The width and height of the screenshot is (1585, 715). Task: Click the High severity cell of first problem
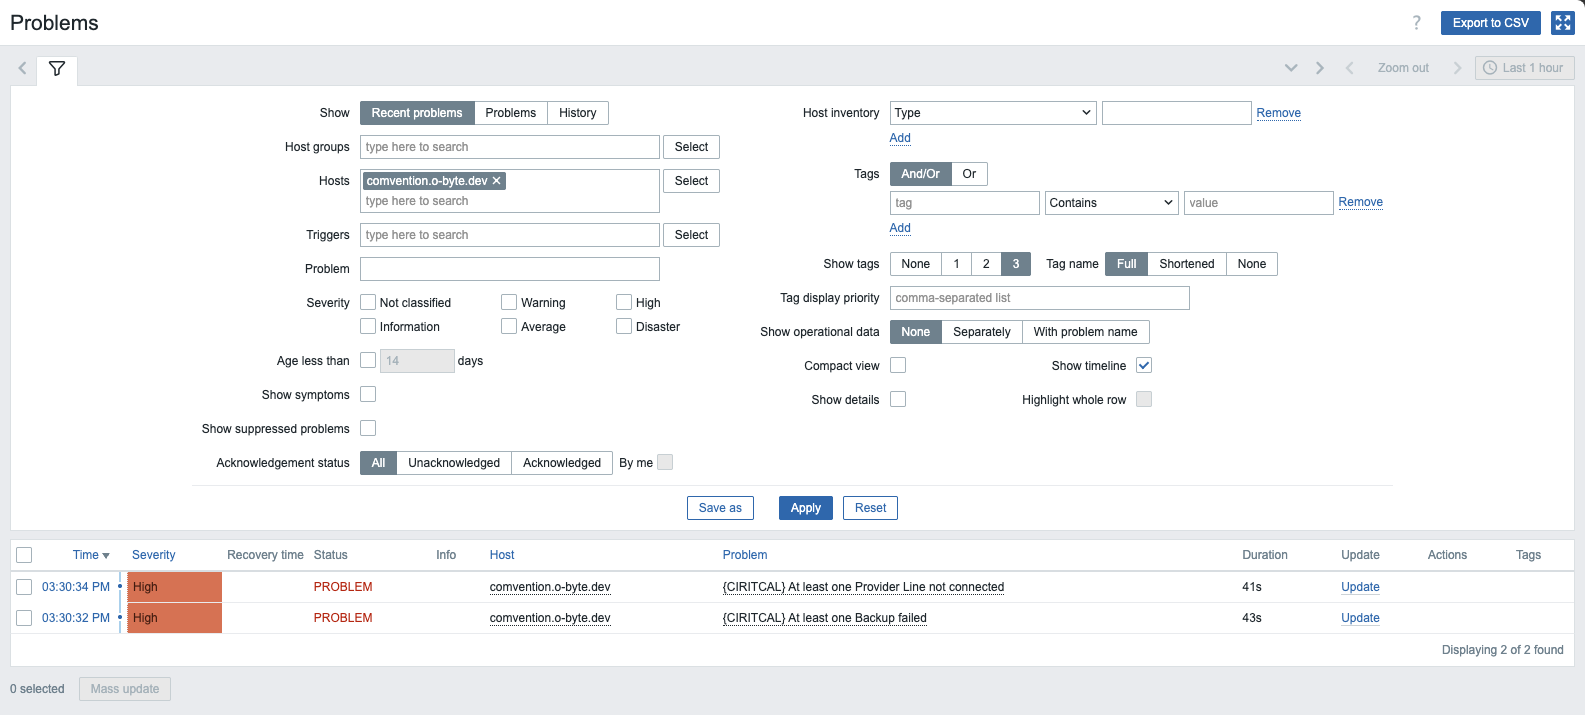pos(174,587)
